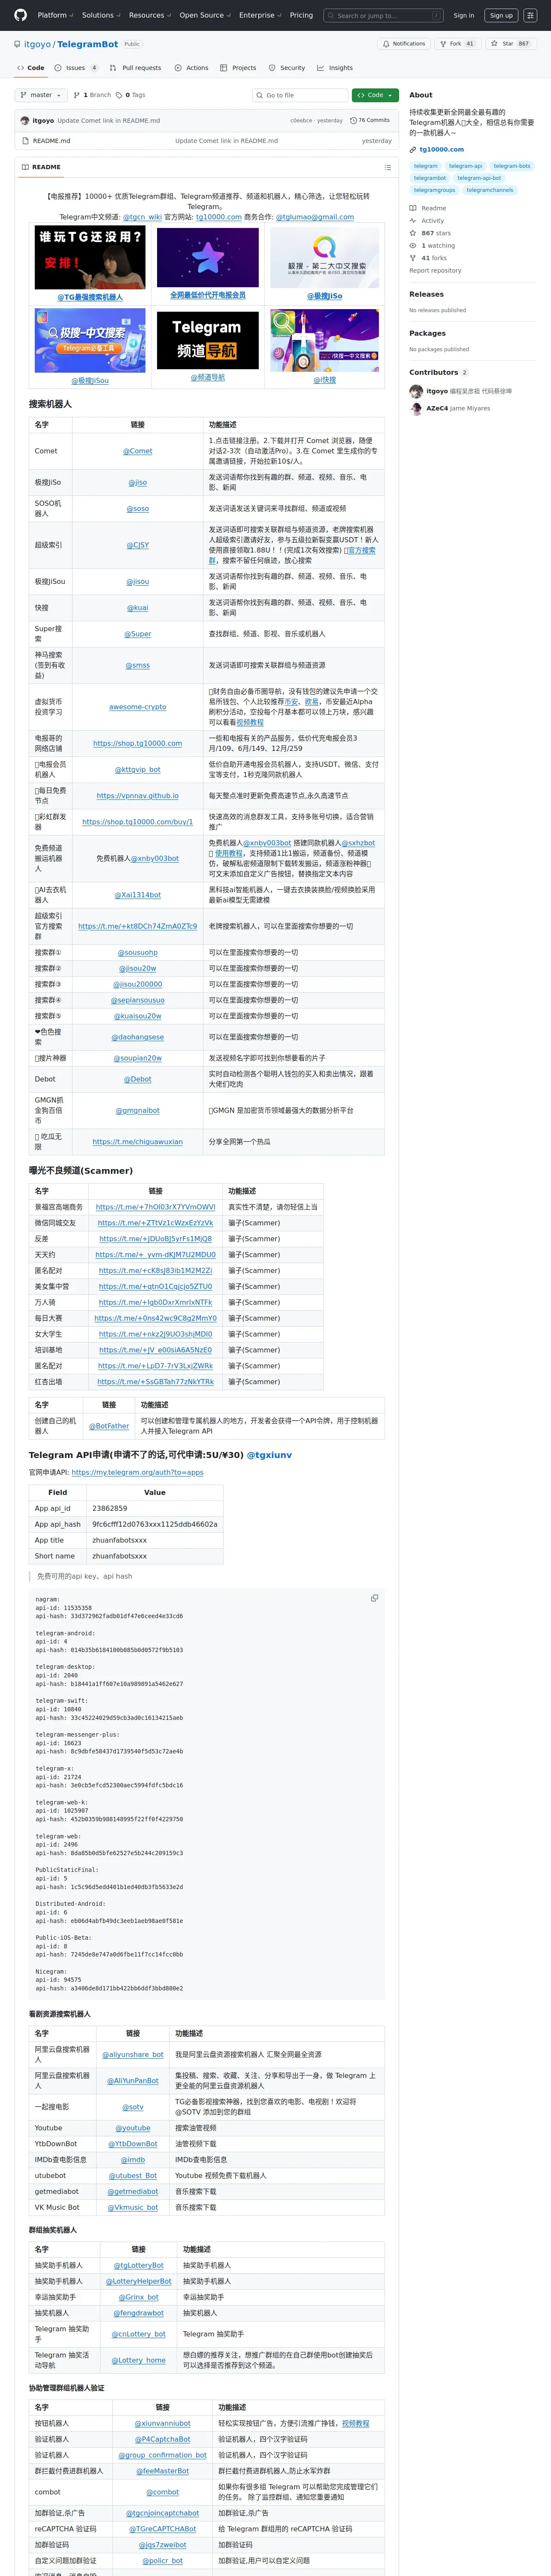Open the @BotFather link

[x=109, y=1426]
